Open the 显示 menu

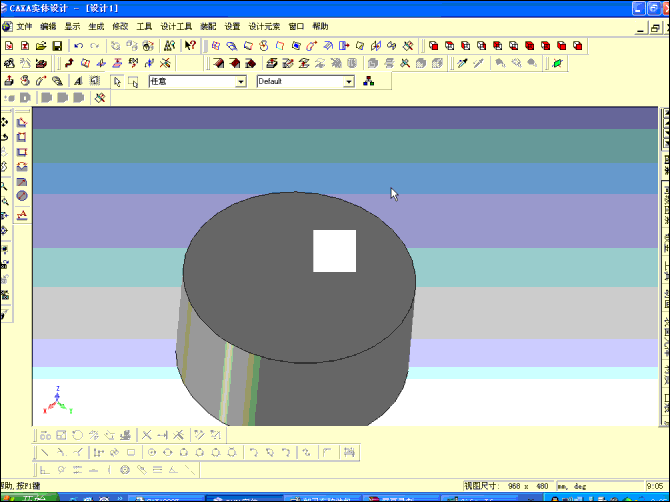pyautogui.click(x=72, y=26)
